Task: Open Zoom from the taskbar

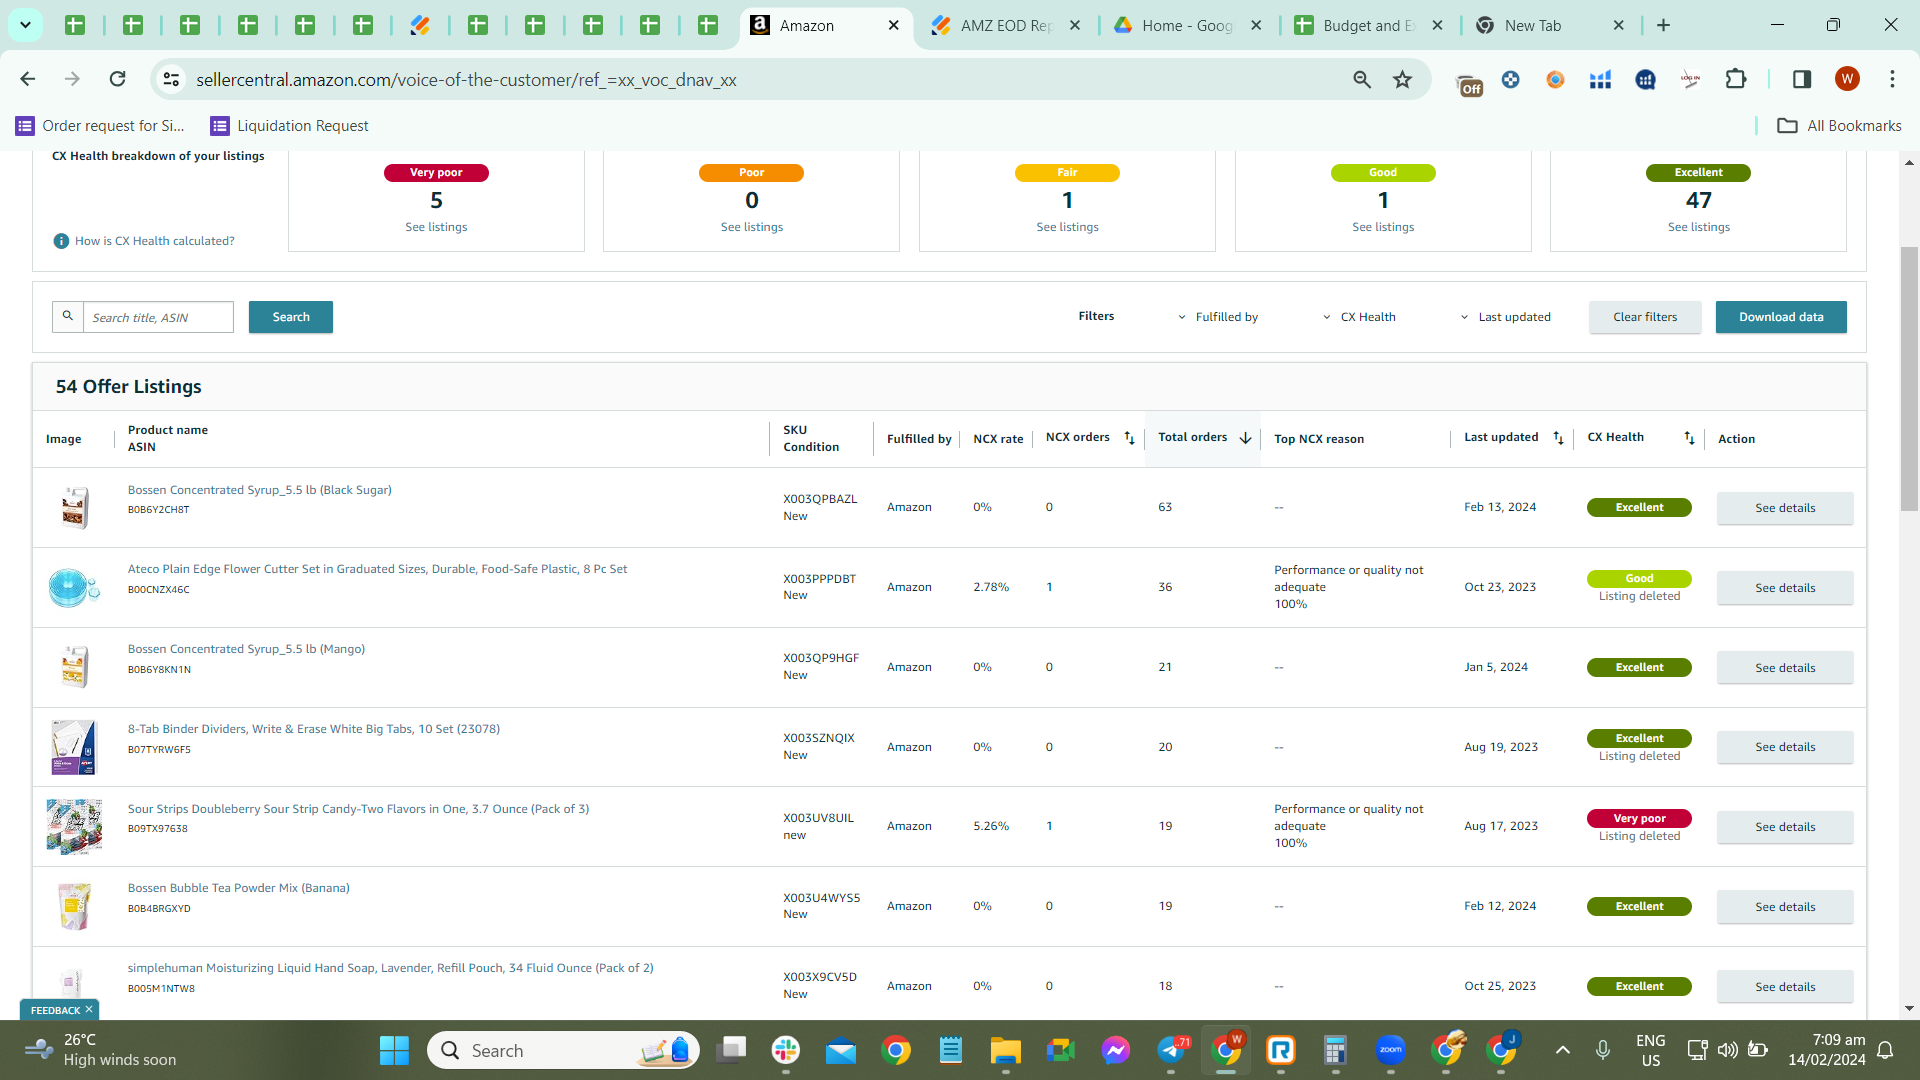Action: pyautogui.click(x=1390, y=1050)
